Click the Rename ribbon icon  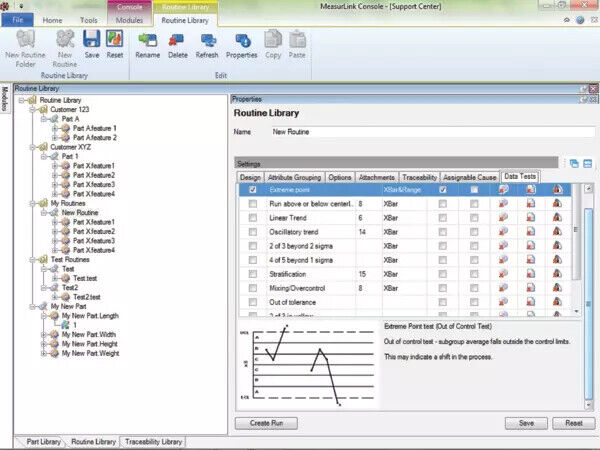coord(148,40)
